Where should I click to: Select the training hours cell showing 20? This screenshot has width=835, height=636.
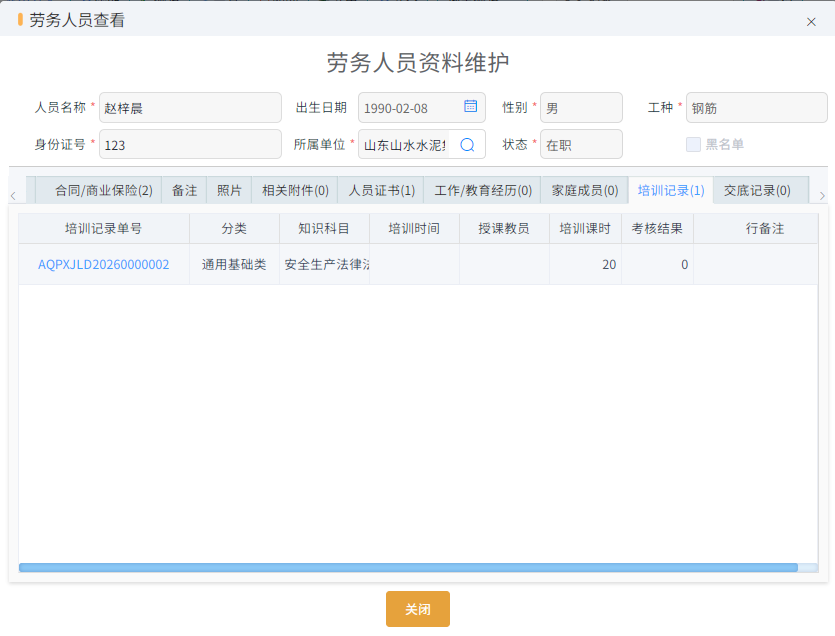[585, 264]
